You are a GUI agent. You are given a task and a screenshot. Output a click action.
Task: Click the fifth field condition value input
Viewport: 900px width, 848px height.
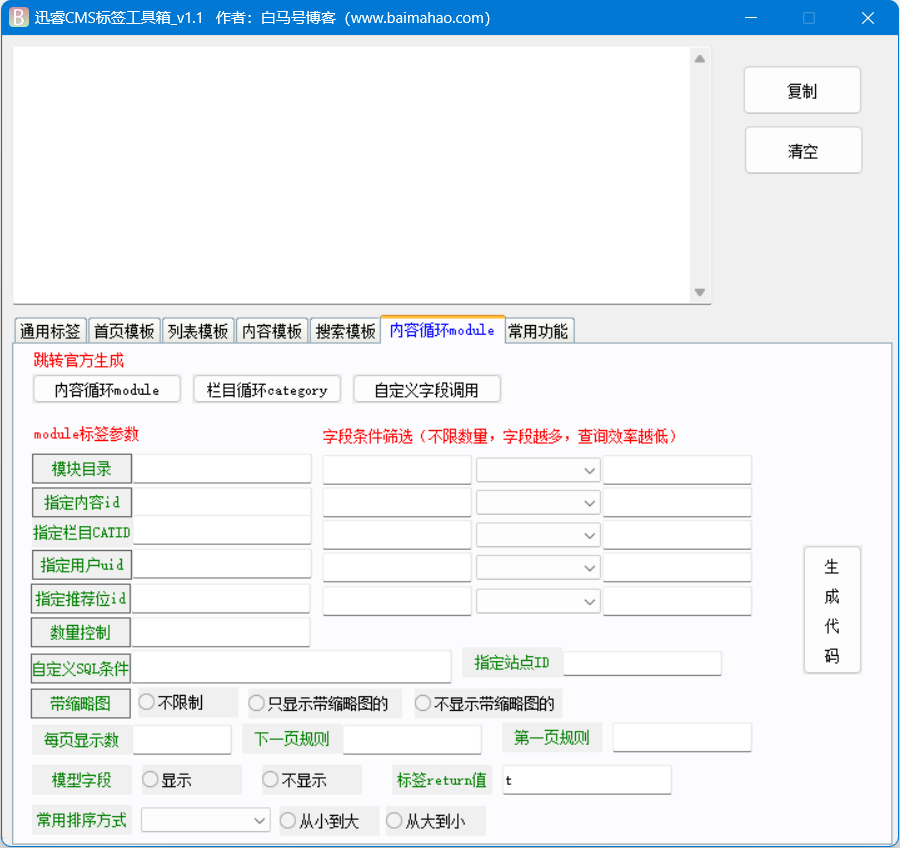tap(677, 601)
